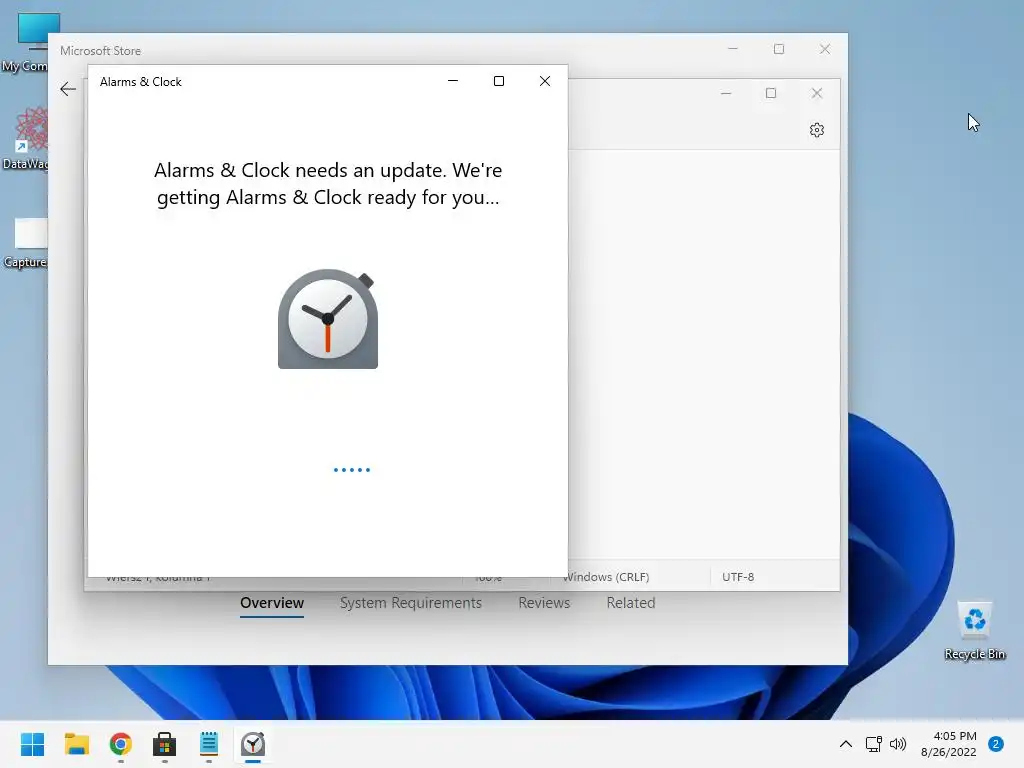Launch File Explorer from the taskbar
The image size is (1024, 768).
(76, 744)
